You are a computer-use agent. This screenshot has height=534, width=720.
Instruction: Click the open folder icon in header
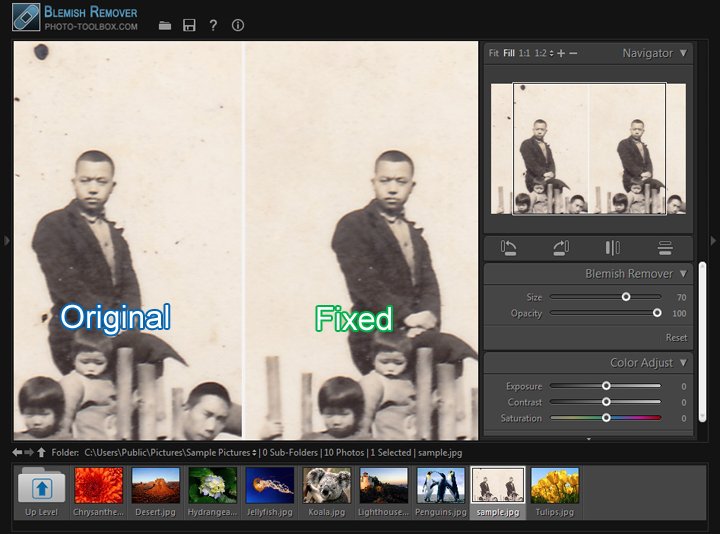tap(165, 25)
